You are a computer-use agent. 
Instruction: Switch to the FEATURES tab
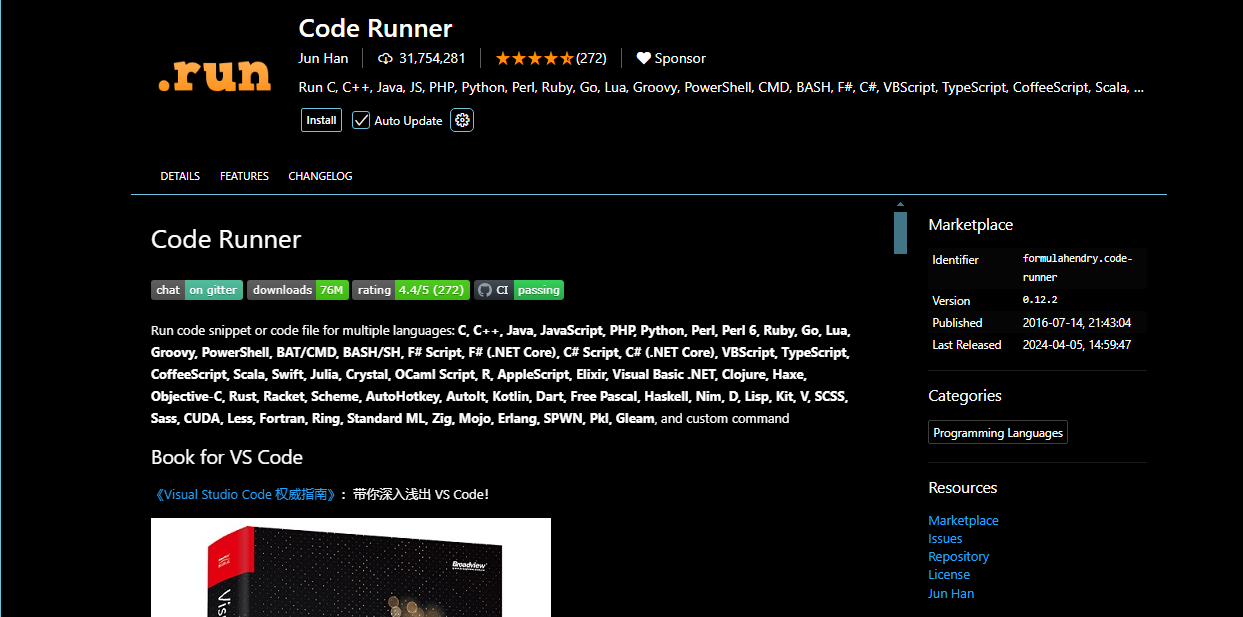pyautogui.click(x=244, y=176)
